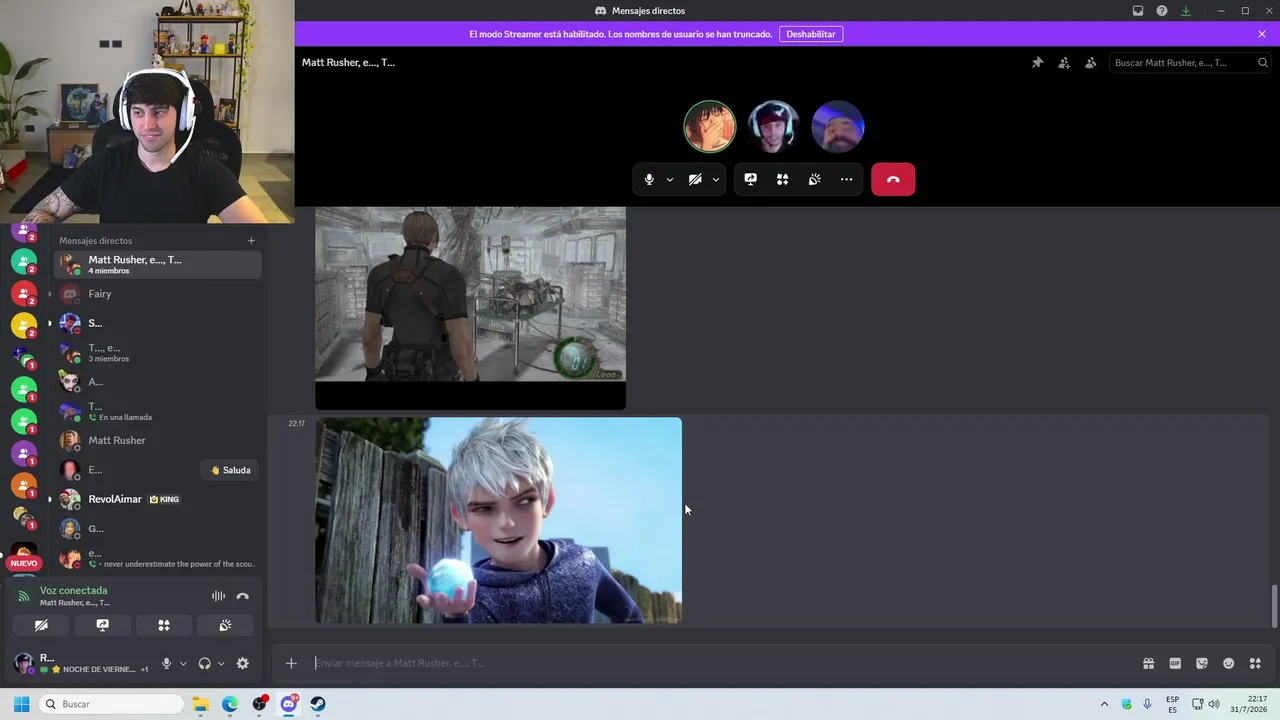Open the taskbar volume control
Image resolution: width=1280 pixels, height=720 pixels.
point(1214,704)
